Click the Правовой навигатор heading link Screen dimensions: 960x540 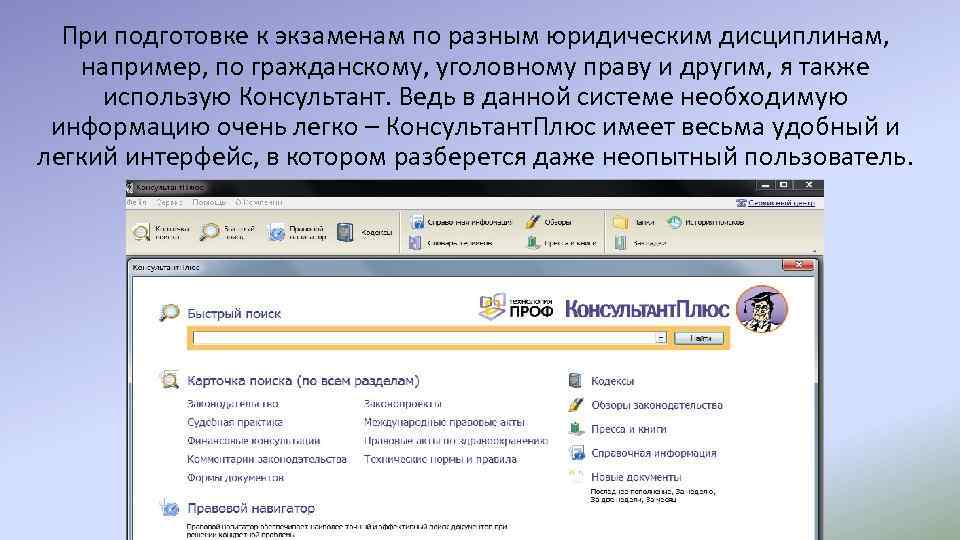coord(251,508)
